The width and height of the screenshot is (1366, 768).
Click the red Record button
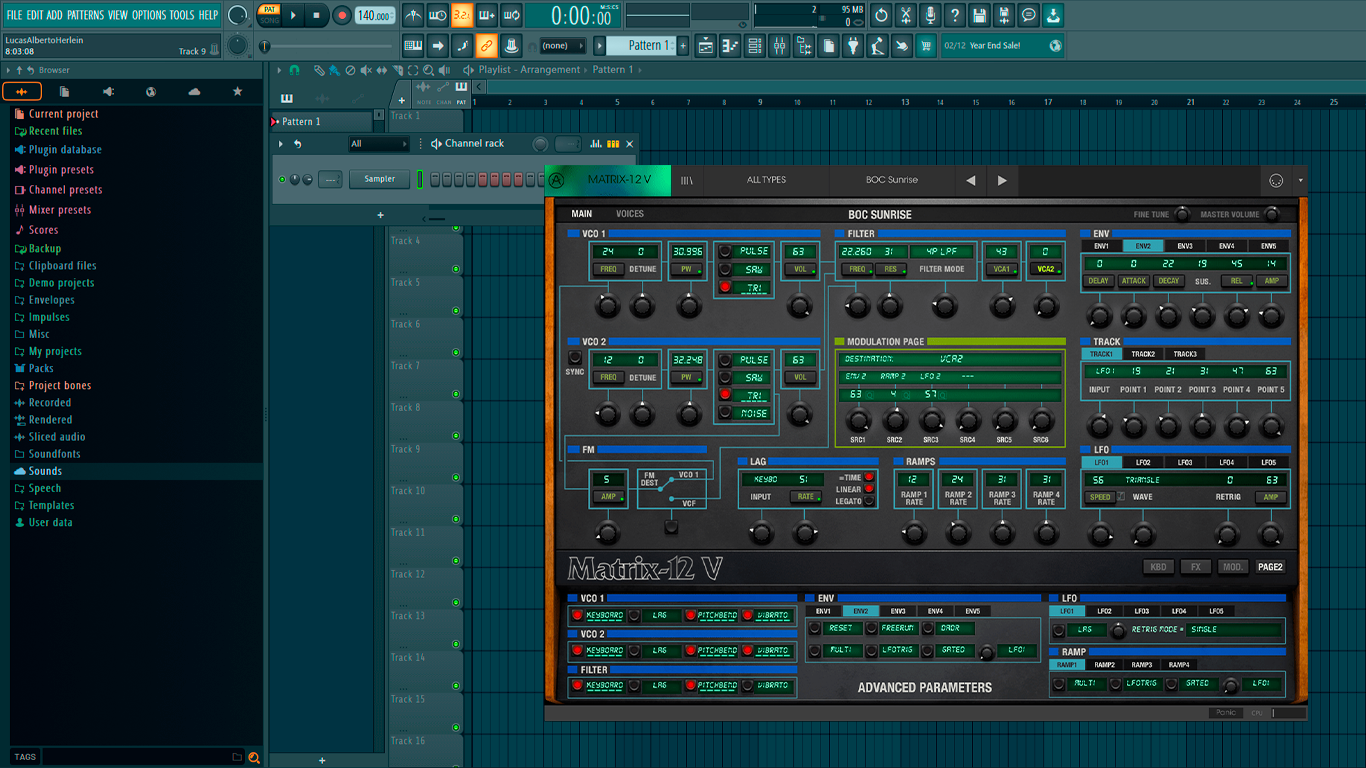pos(341,15)
